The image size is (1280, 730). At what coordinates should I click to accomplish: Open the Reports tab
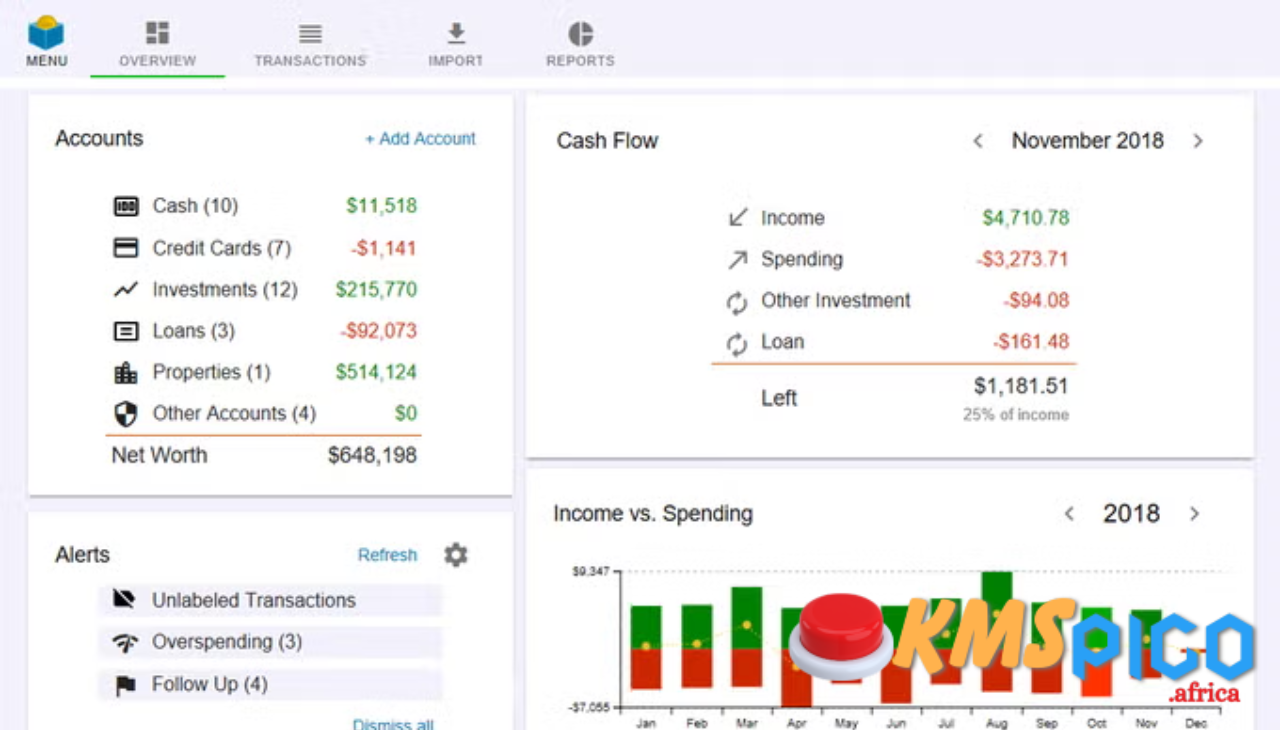point(580,45)
